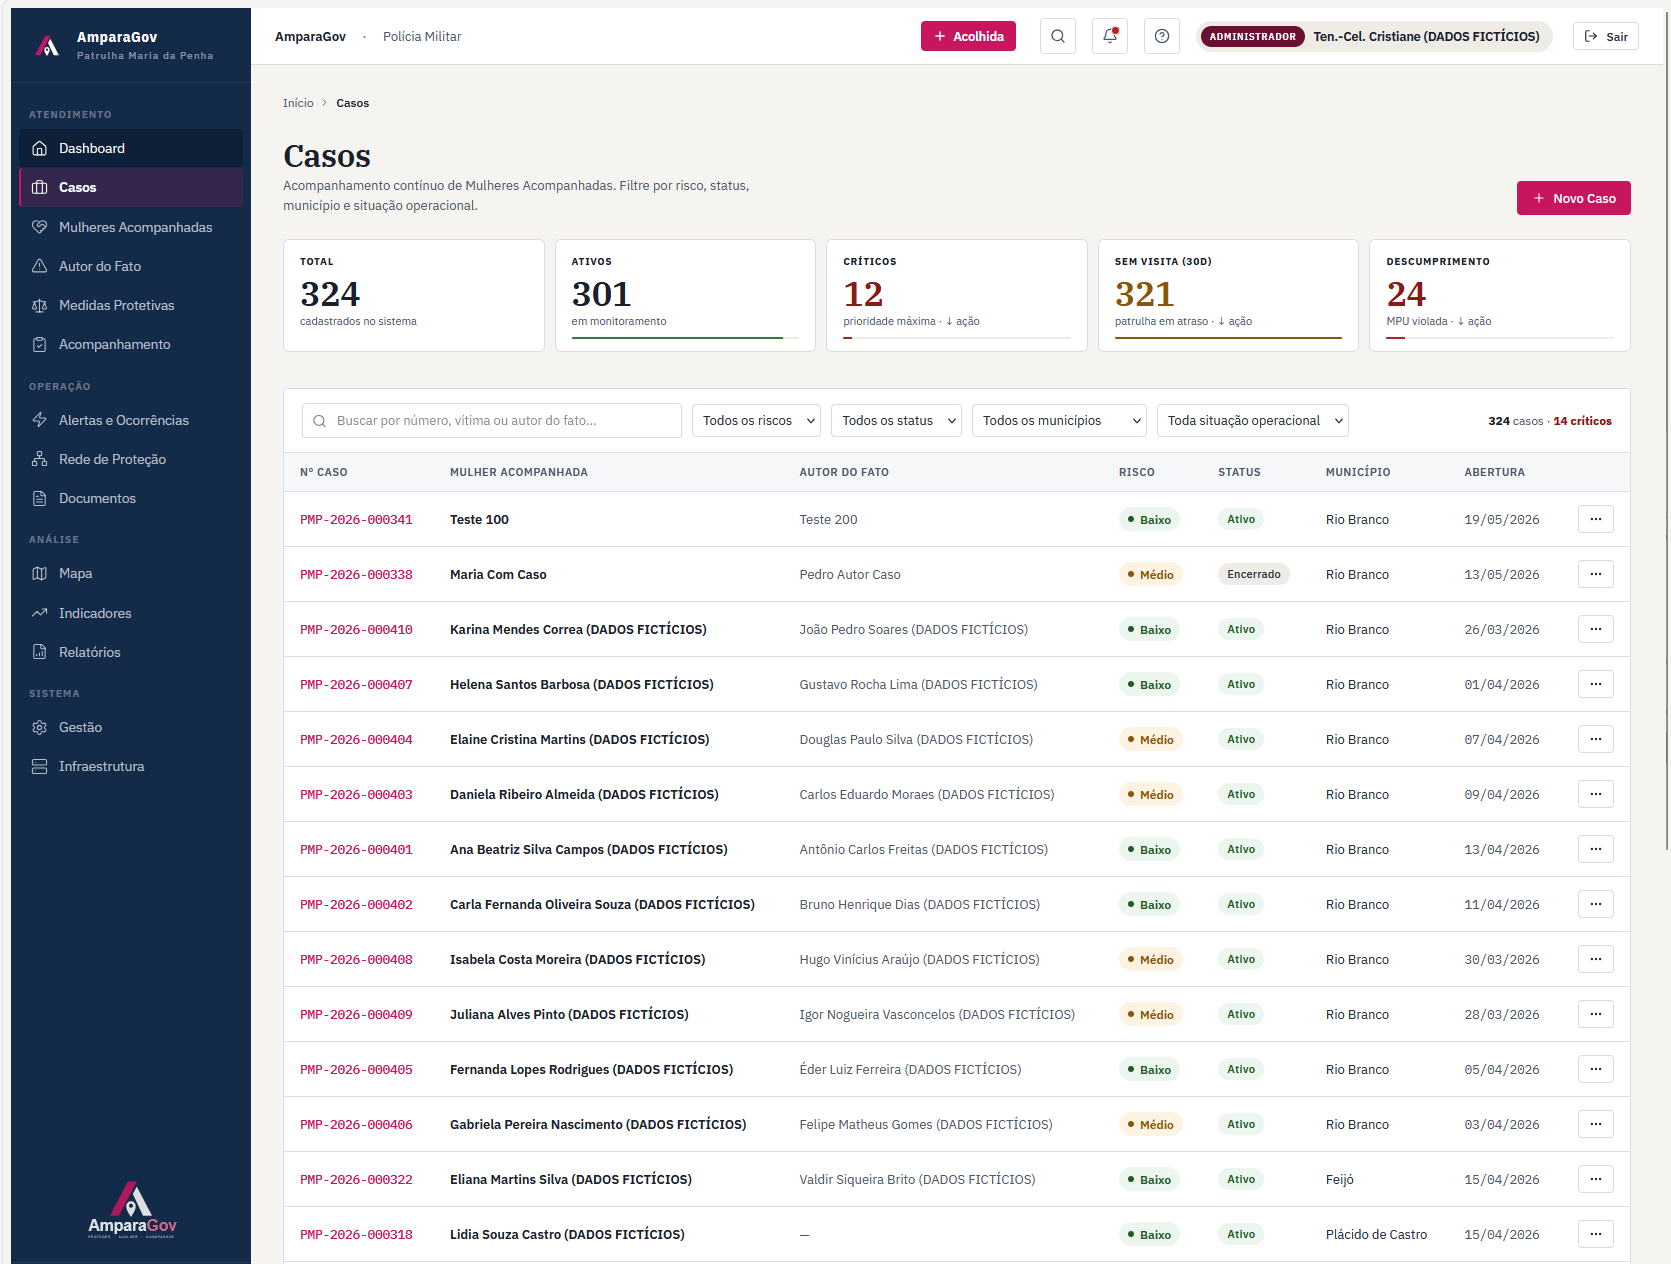Viewport: 1671px width, 1264px height.
Task: Click the Críticos summary card
Action: (x=957, y=295)
